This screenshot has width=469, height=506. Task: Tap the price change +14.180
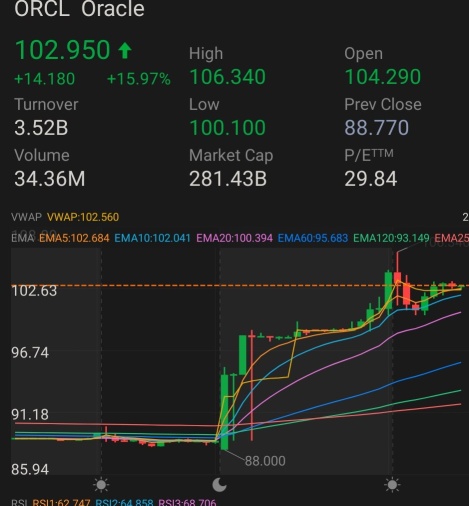[45, 79]
